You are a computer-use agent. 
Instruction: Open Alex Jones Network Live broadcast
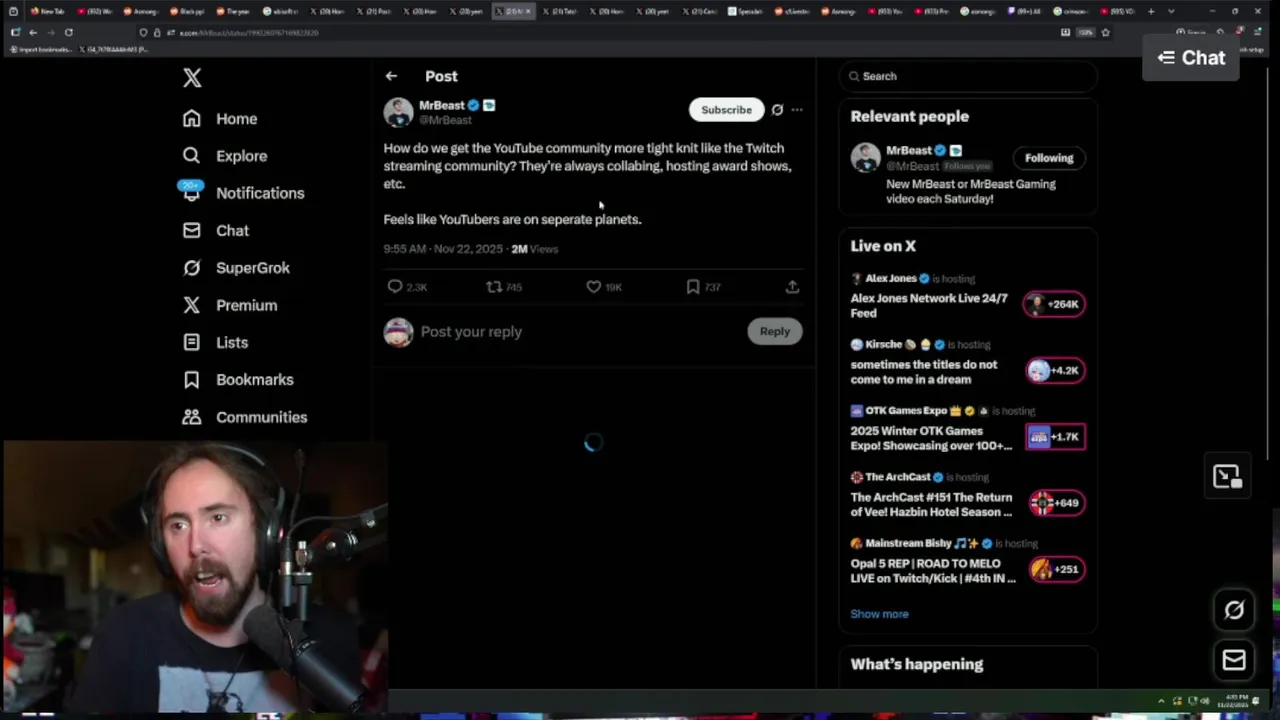pos(929,305)
